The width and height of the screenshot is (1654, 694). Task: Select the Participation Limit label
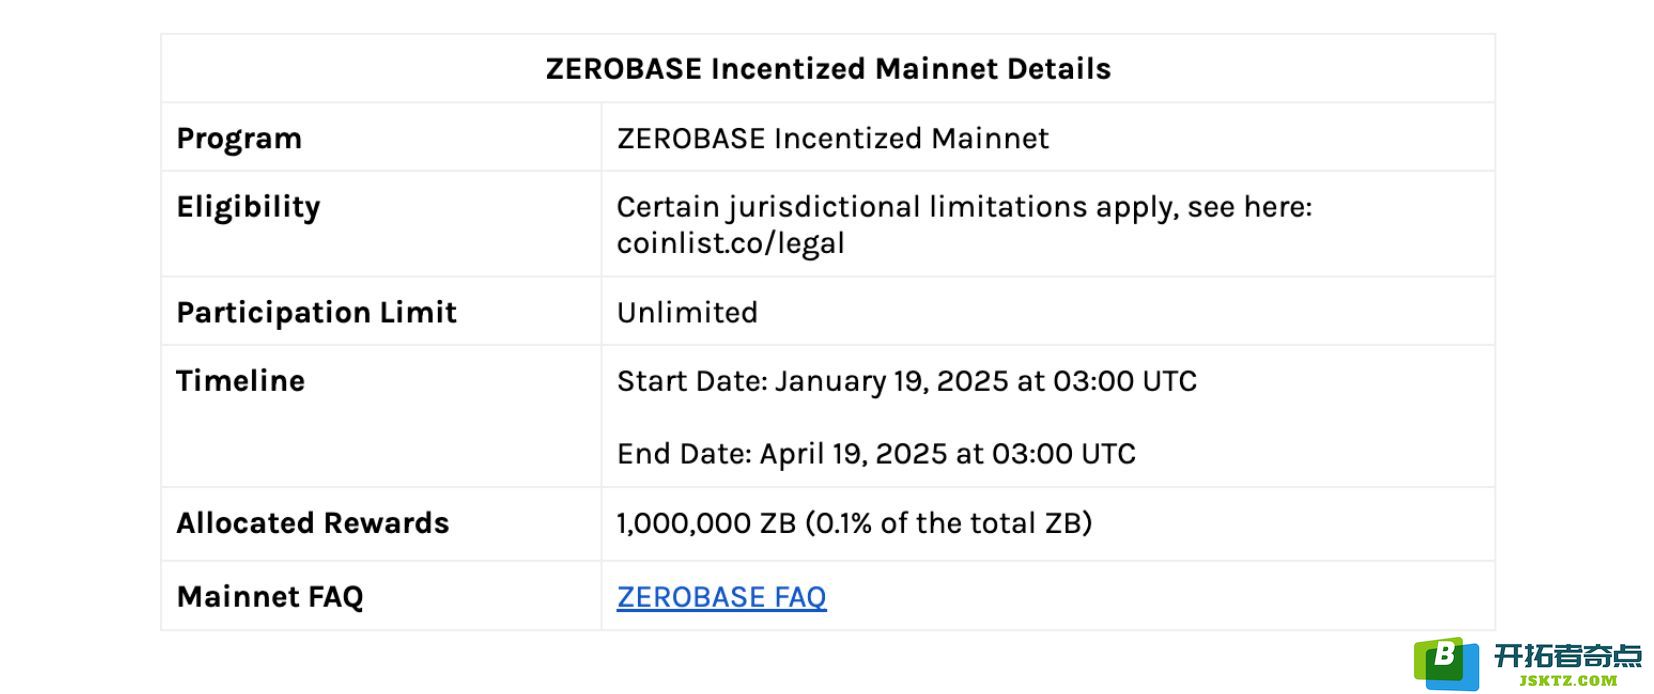pos(316,313)
